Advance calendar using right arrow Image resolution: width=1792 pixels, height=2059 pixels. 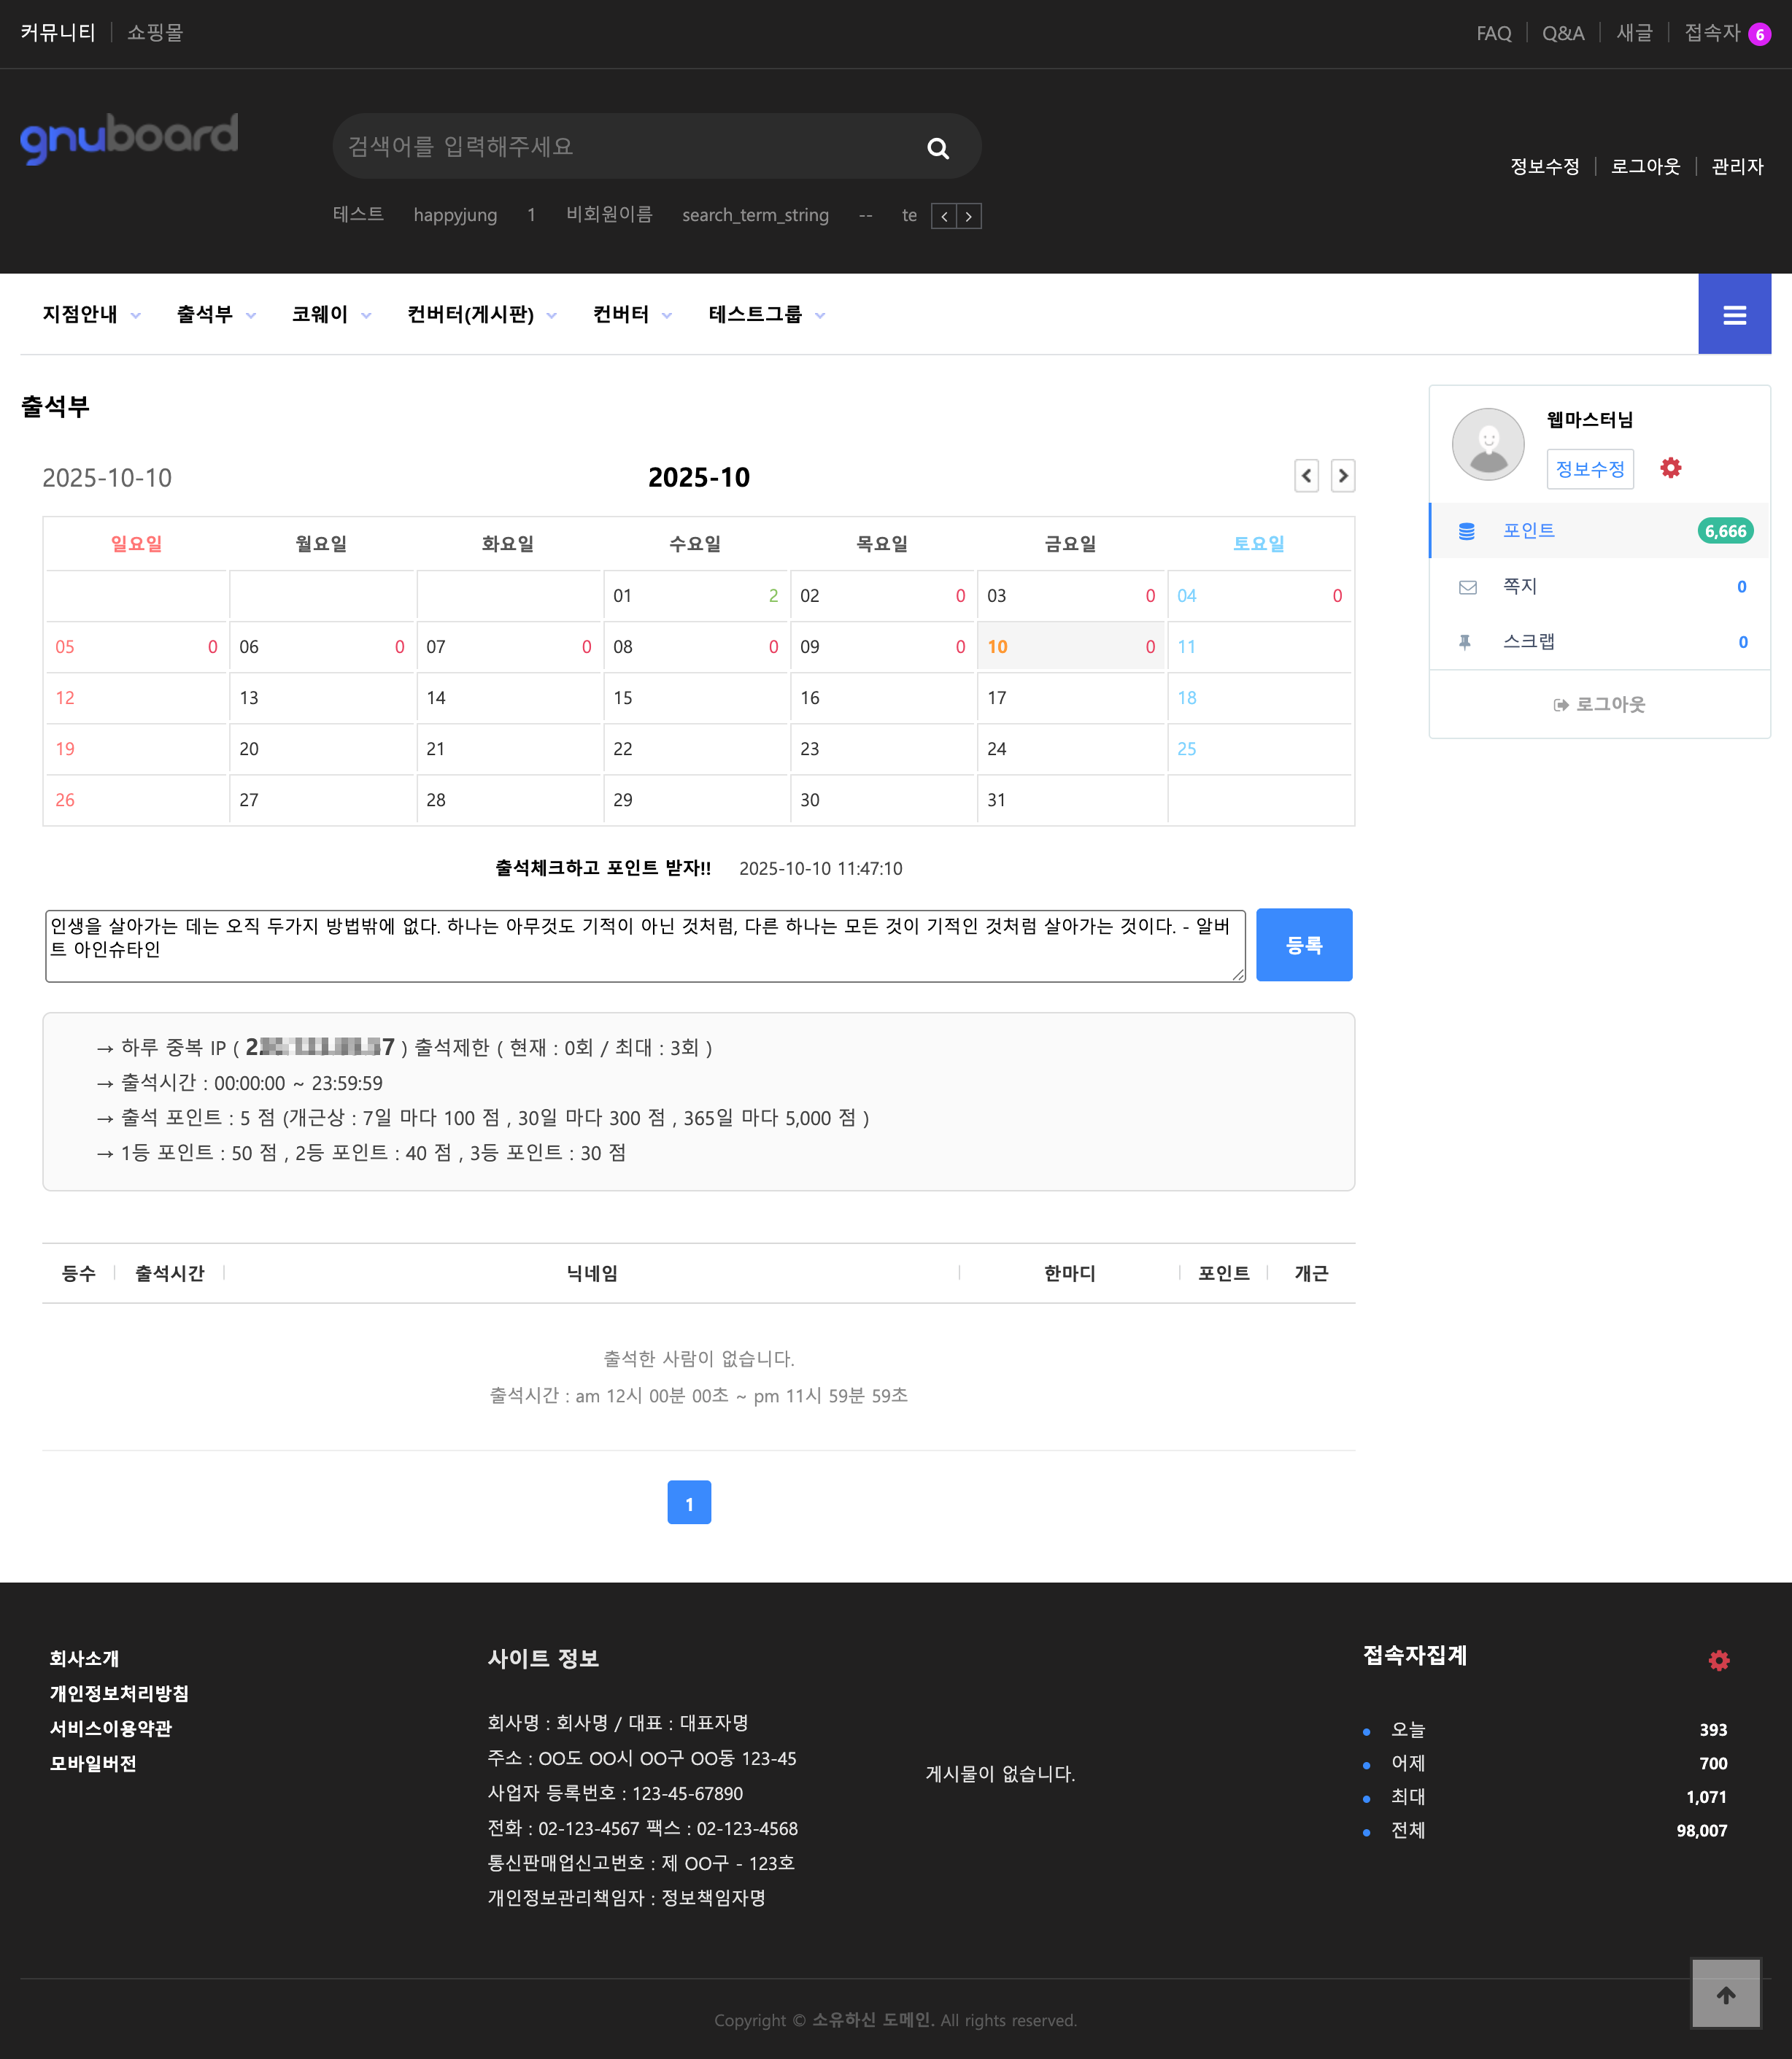[1343, 477]
